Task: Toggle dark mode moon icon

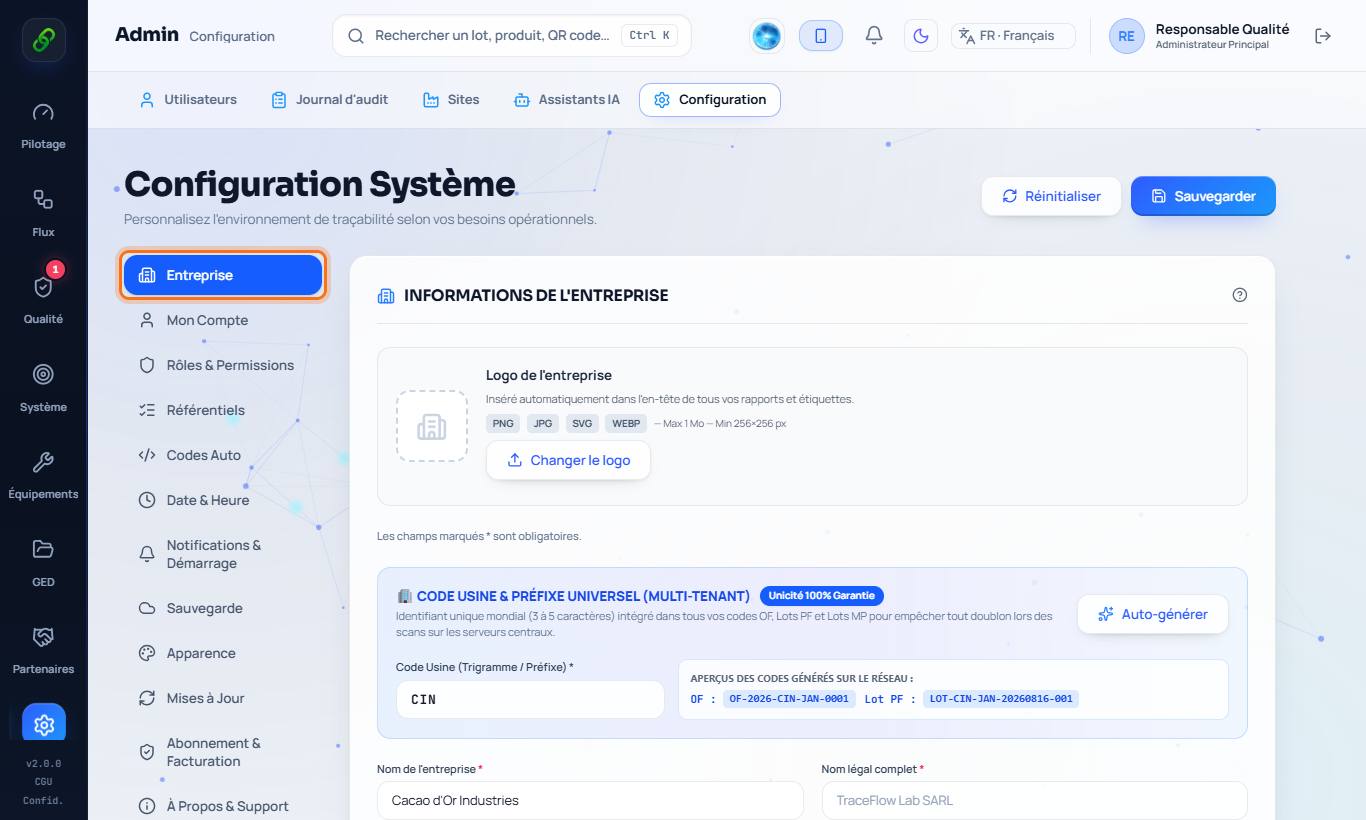Action: 921,36
